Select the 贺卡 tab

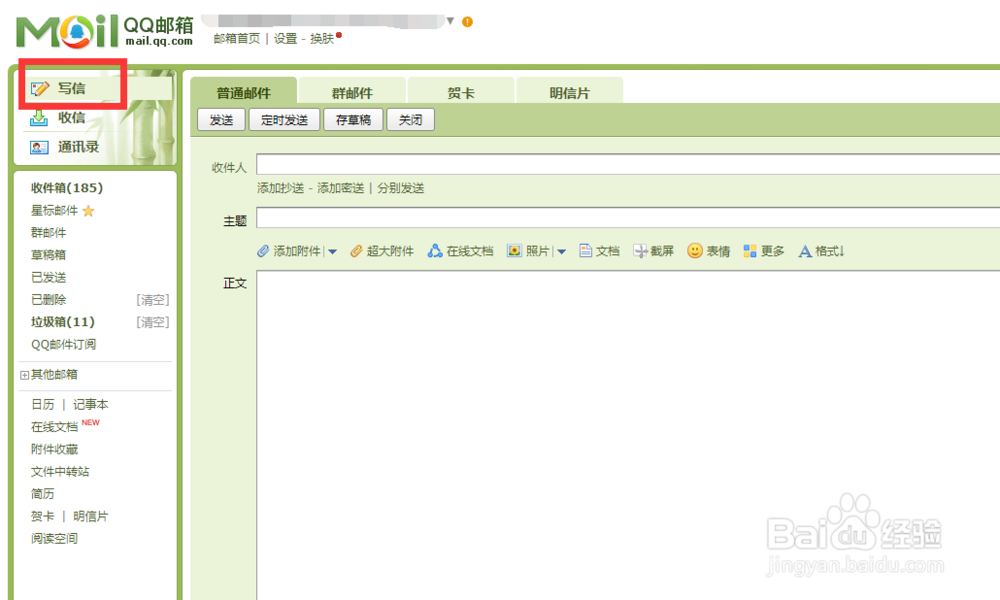(459, 92)
